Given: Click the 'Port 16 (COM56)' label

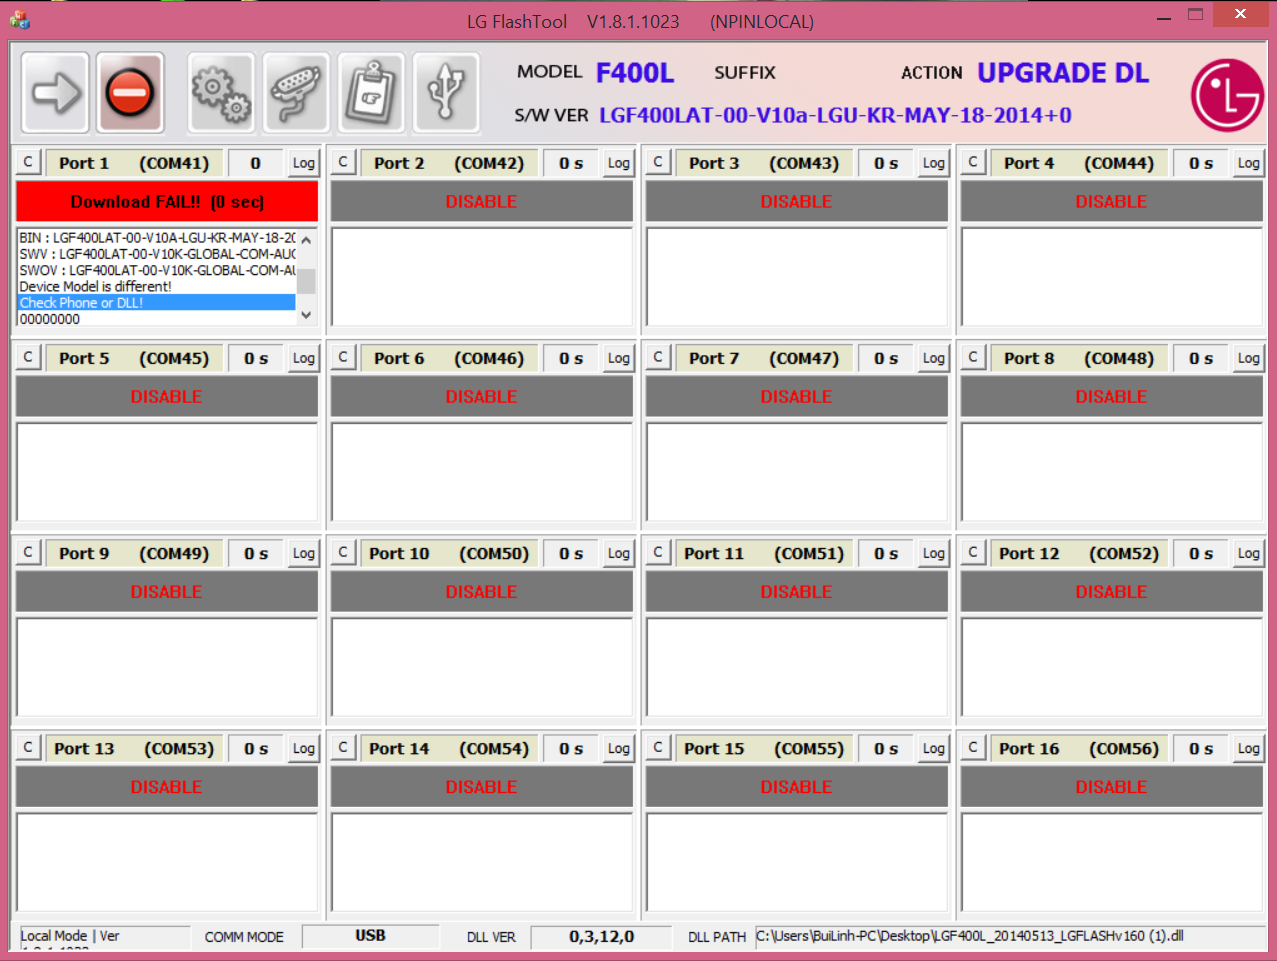Looking at the screenshot, I should pos(1079,748).
